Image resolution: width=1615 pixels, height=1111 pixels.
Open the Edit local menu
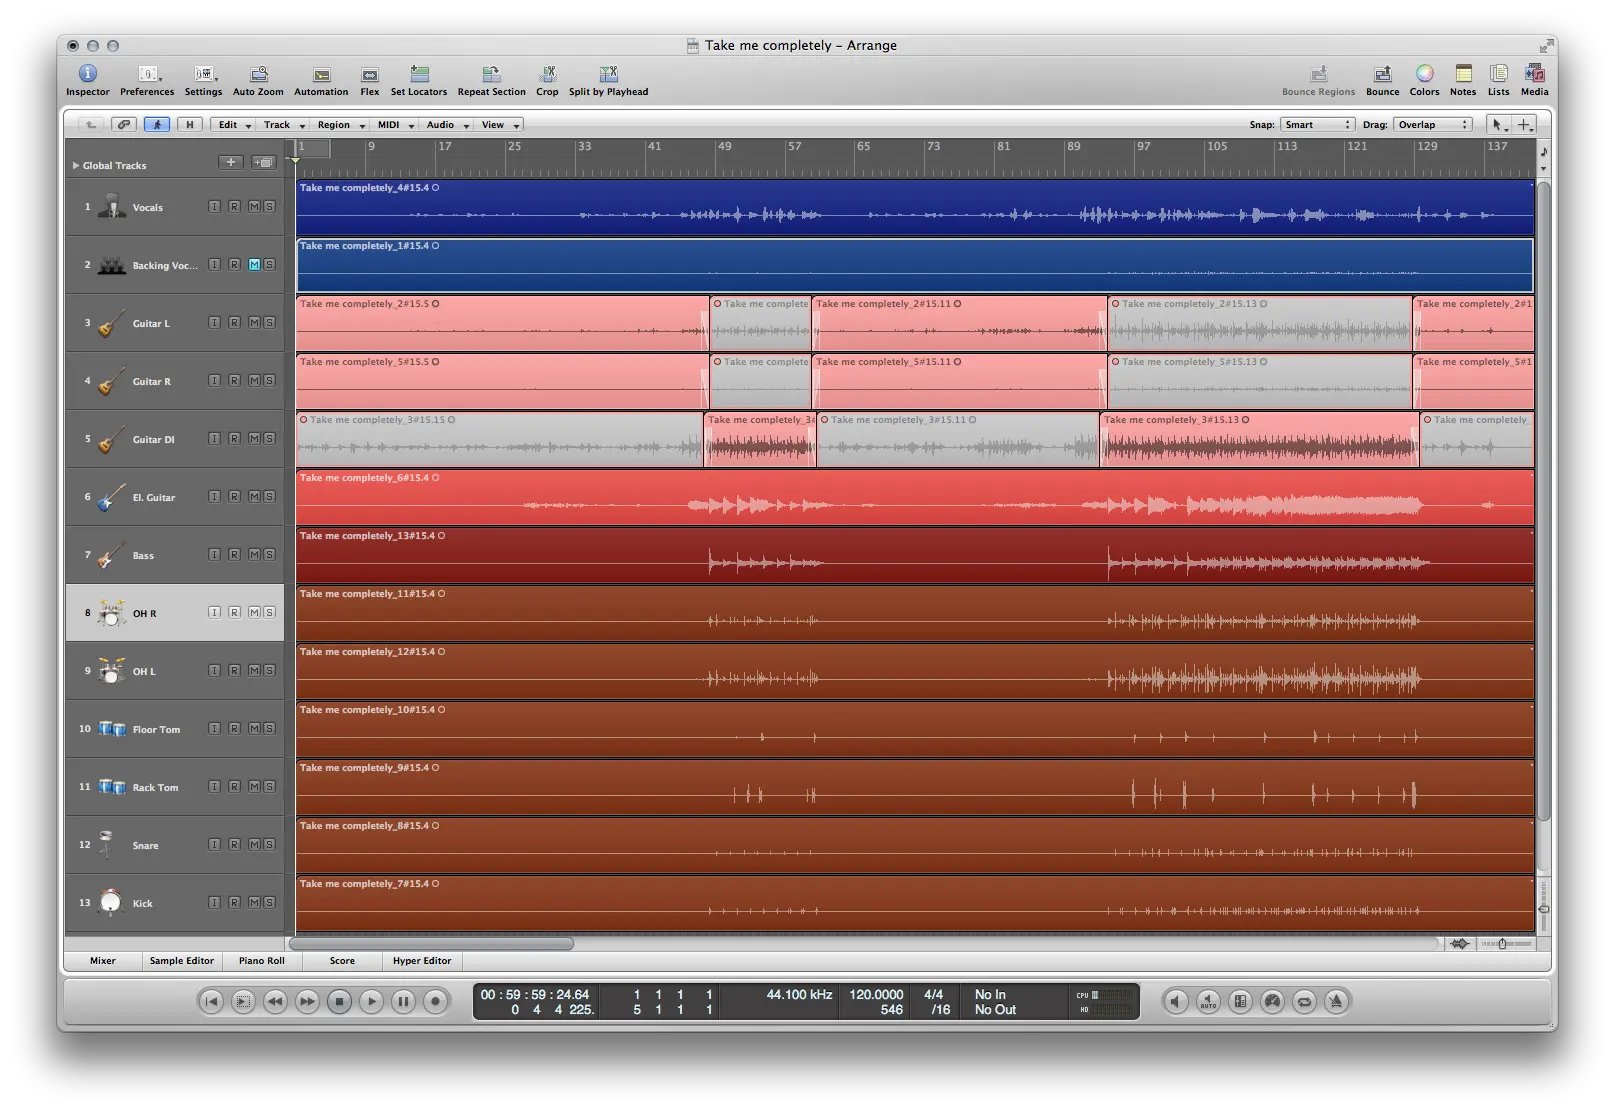[x=234, y=125]
